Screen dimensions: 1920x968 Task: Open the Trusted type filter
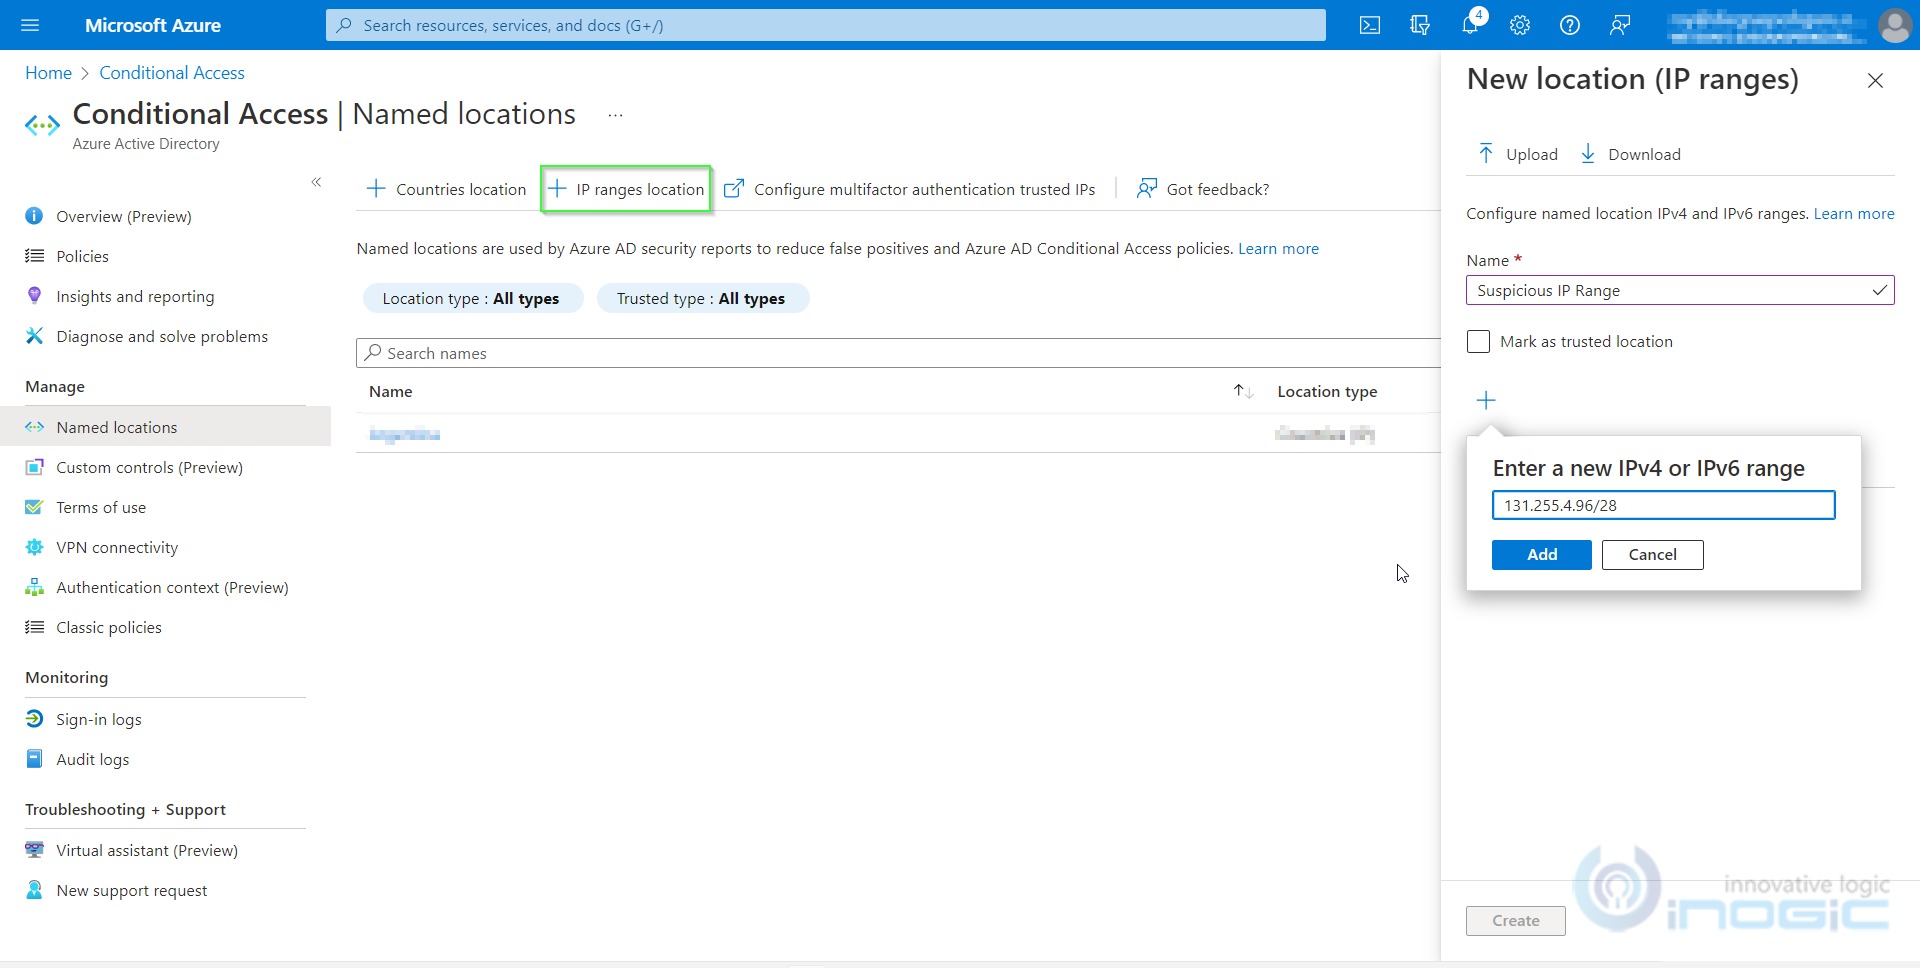pos(702,298)
